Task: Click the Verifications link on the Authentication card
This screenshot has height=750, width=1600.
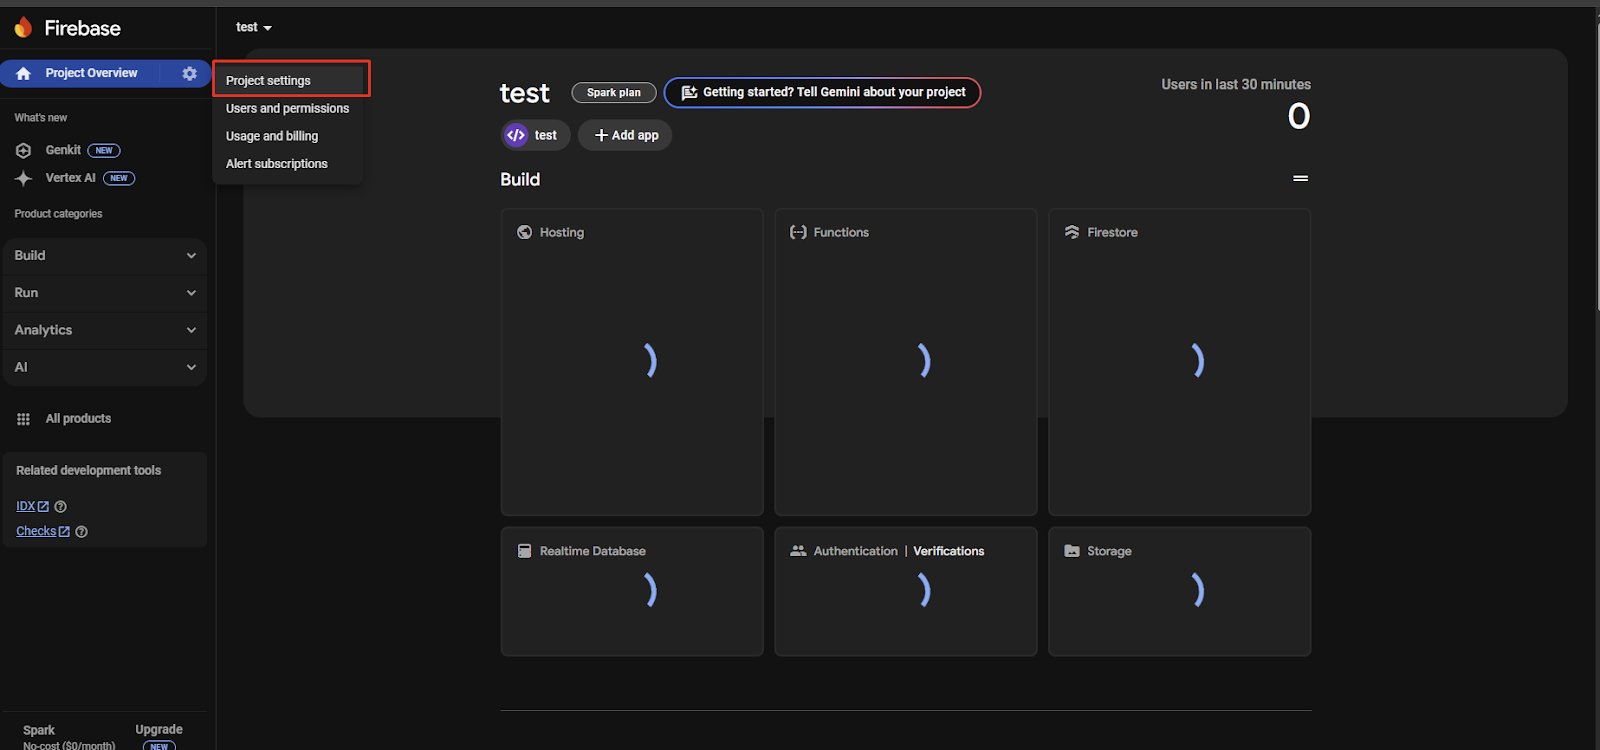Action: (x=948, y=551)
